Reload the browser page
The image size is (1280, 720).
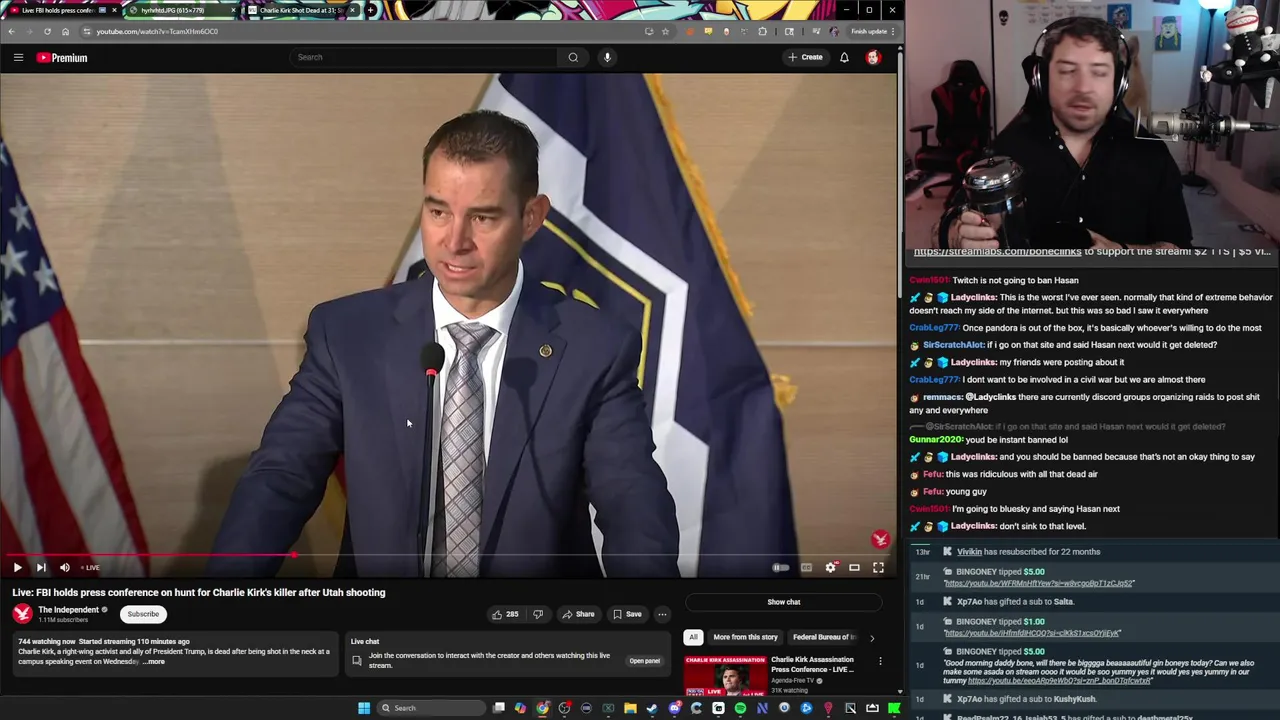(47, 31)
